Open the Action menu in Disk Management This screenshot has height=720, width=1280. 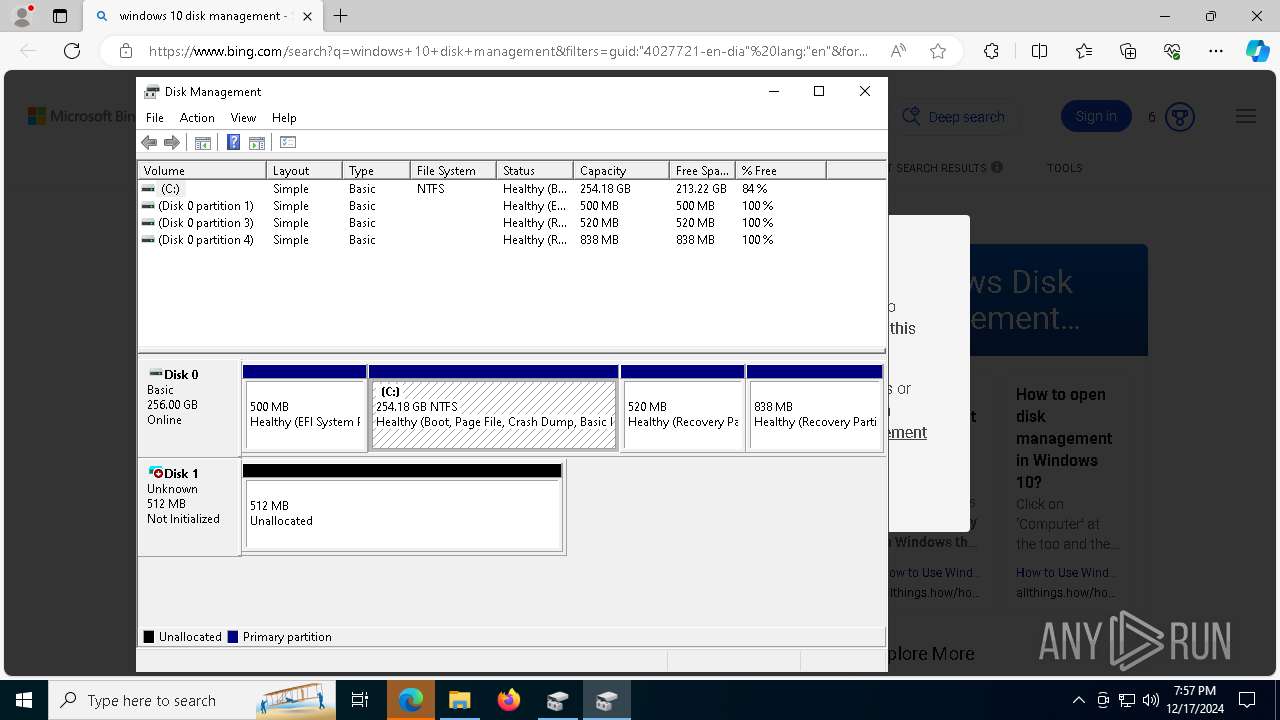pos(197,118)
